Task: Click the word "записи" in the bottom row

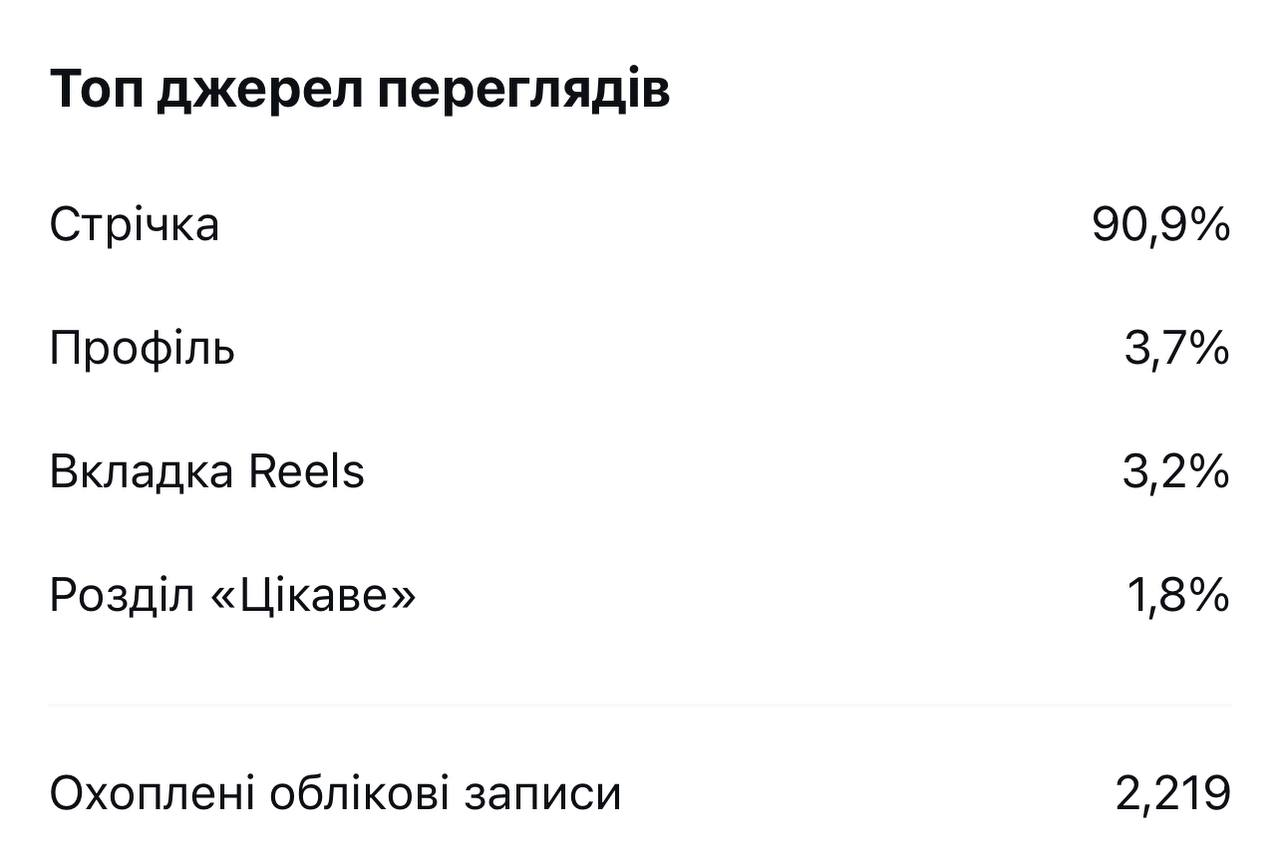Action: click(x=543, y=795)
